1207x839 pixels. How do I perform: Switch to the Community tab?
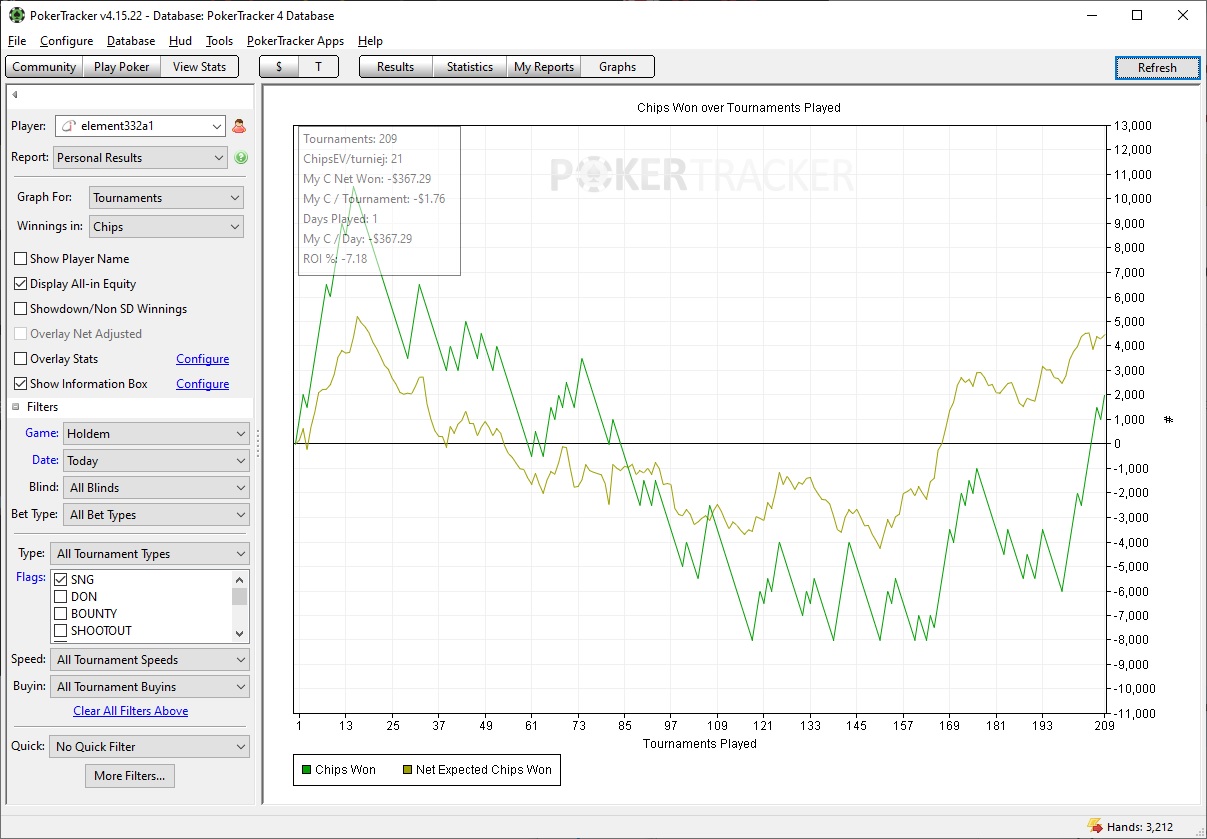pos(44,67)
